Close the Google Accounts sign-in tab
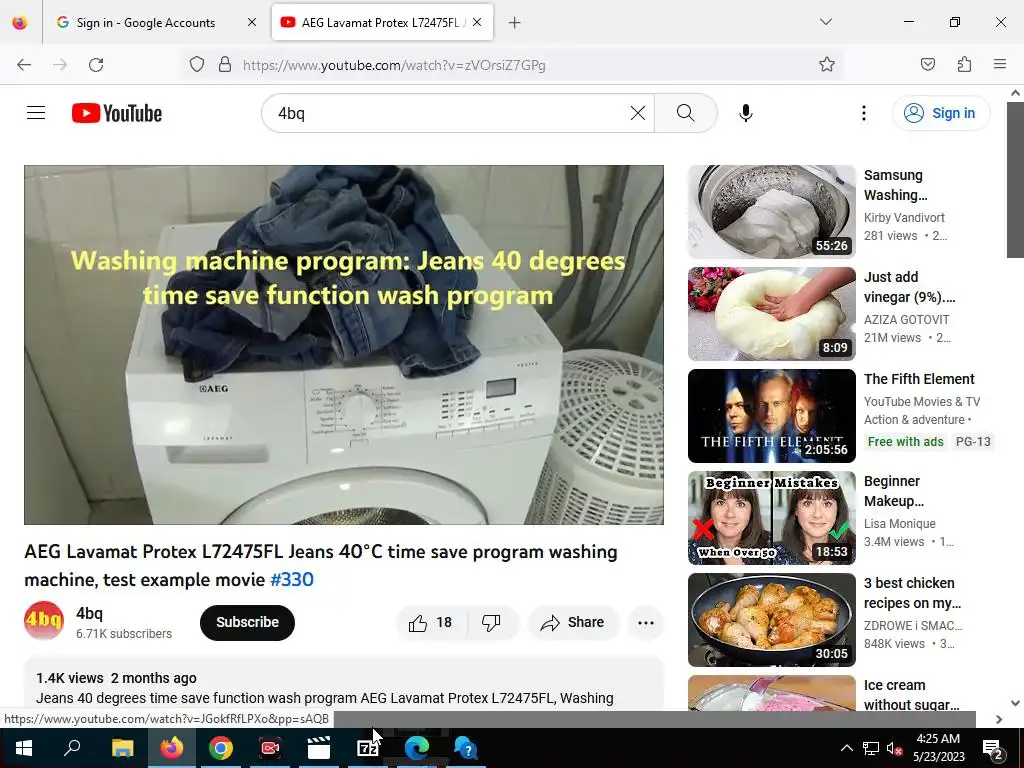The height and width of the screenshot is (768, 1024). [x=252, y=22]
